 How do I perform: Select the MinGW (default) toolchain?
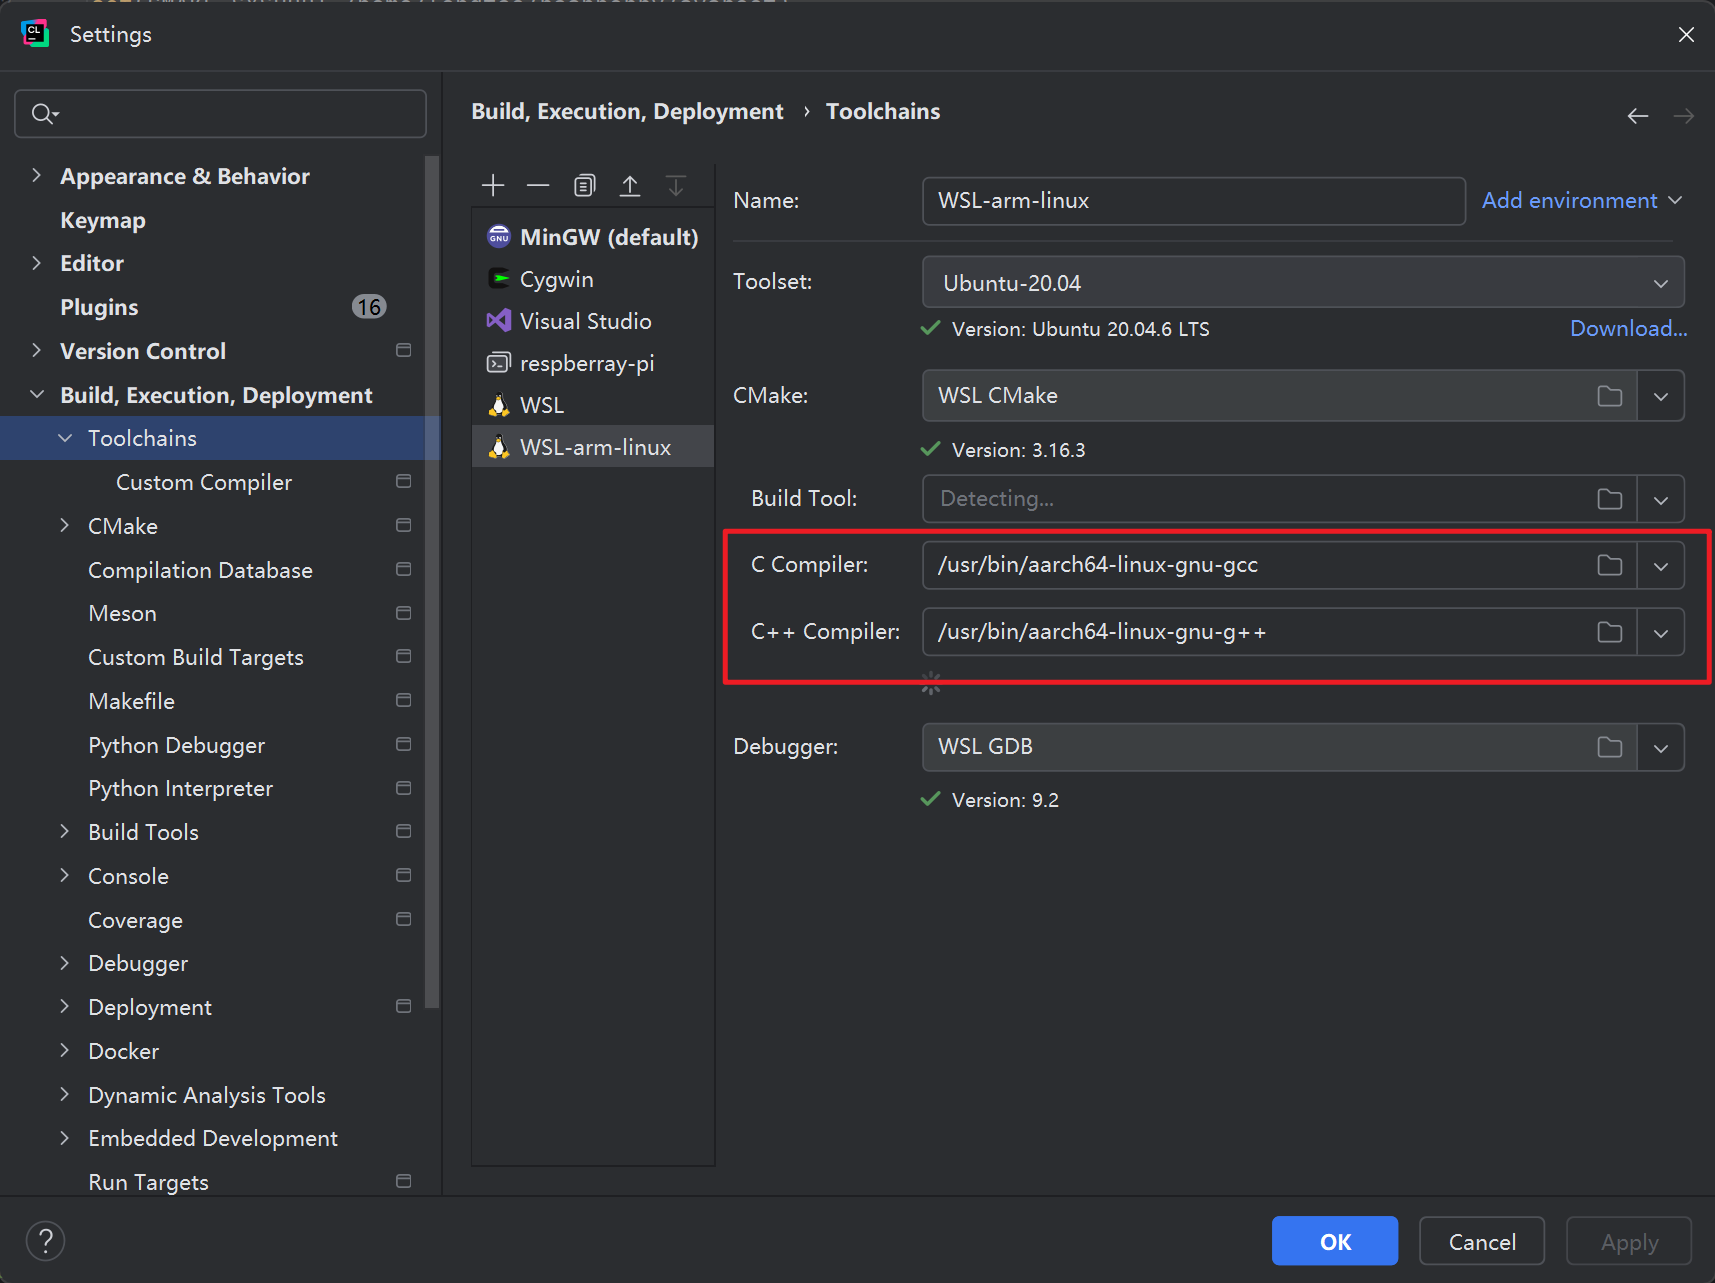pyautogui.click(x=608, y=237)
